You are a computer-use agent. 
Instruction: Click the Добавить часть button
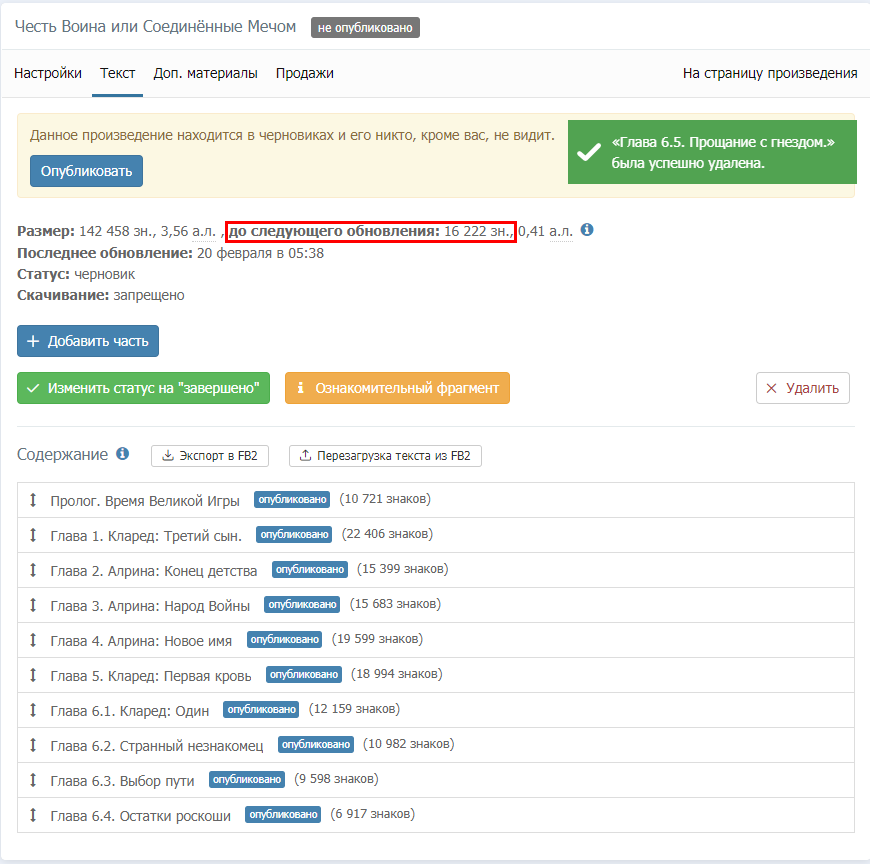(88, 341)
